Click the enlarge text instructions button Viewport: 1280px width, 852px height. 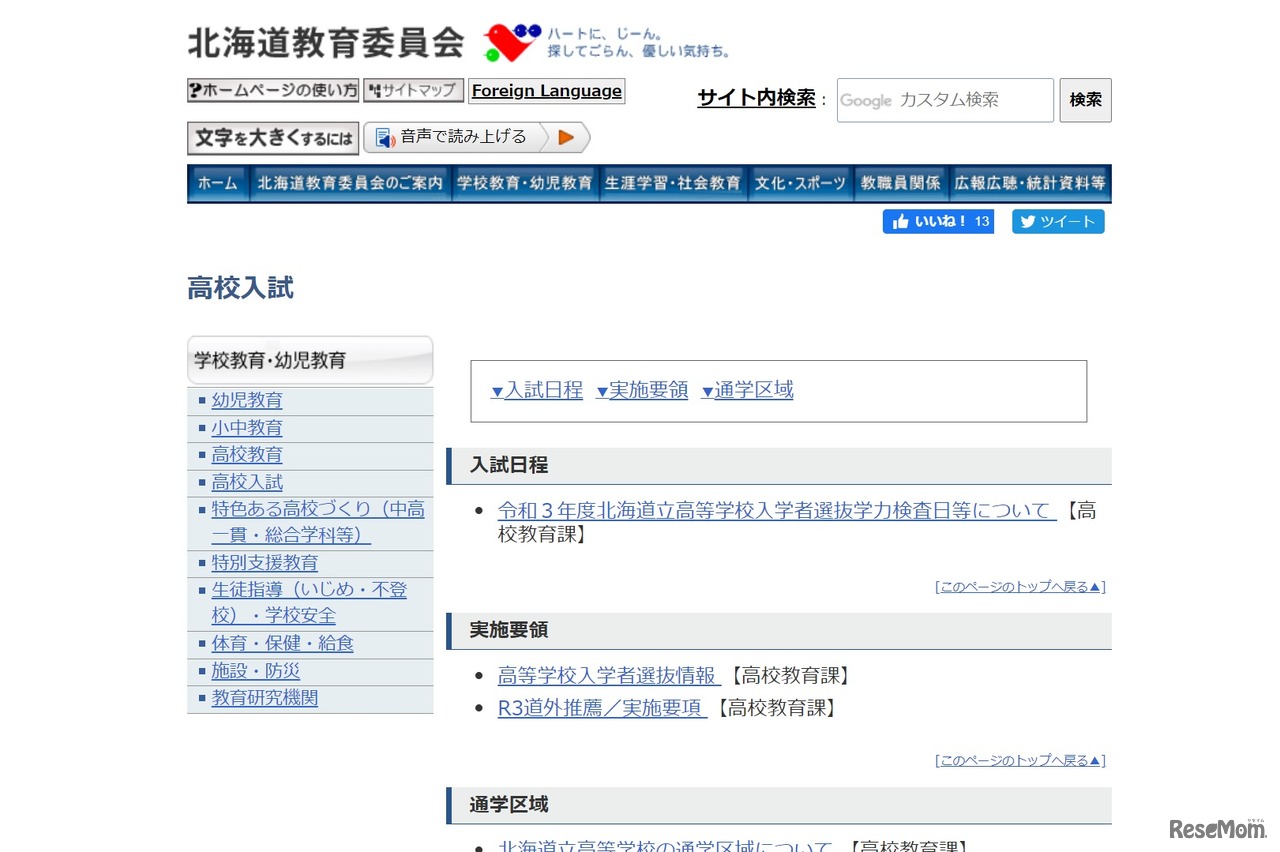pos(273,138)
